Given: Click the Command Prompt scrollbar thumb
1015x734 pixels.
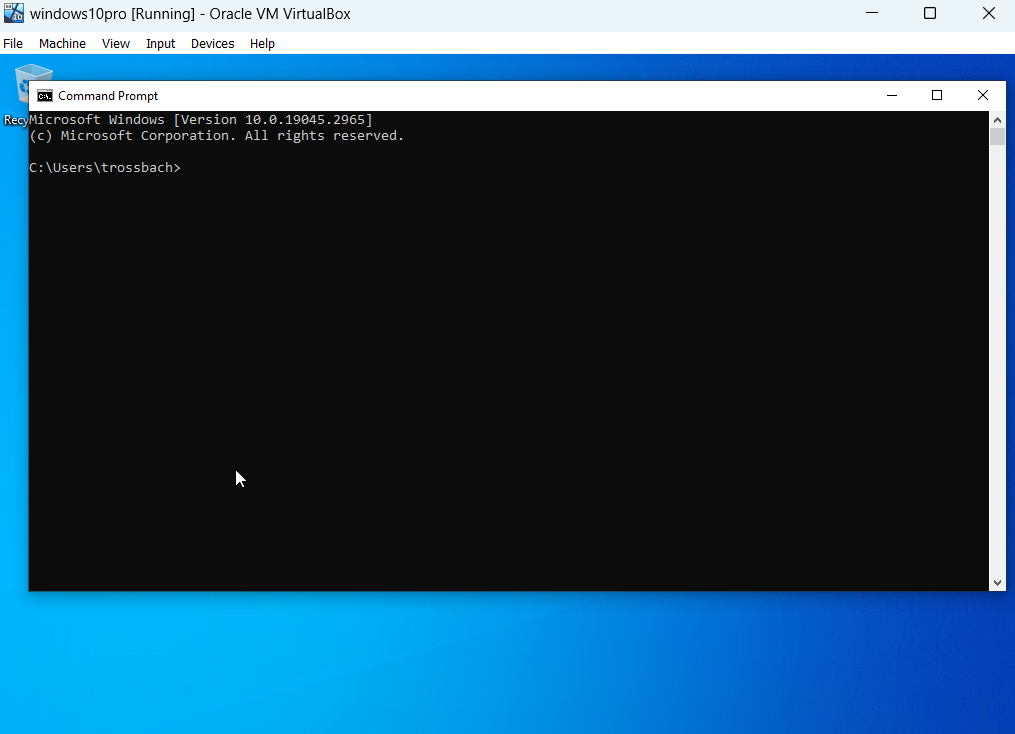Looking at the screenshot, I should (997, 137).
